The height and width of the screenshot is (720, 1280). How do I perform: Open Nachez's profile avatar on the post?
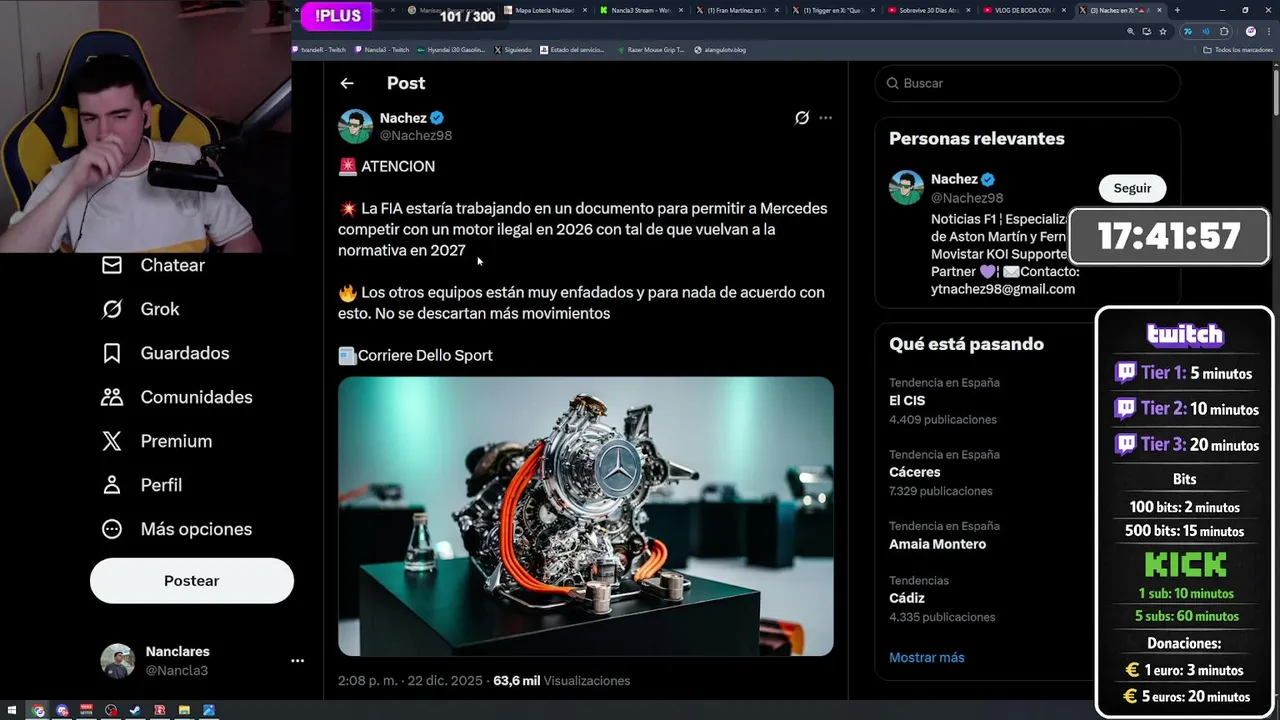pos(355,126)
